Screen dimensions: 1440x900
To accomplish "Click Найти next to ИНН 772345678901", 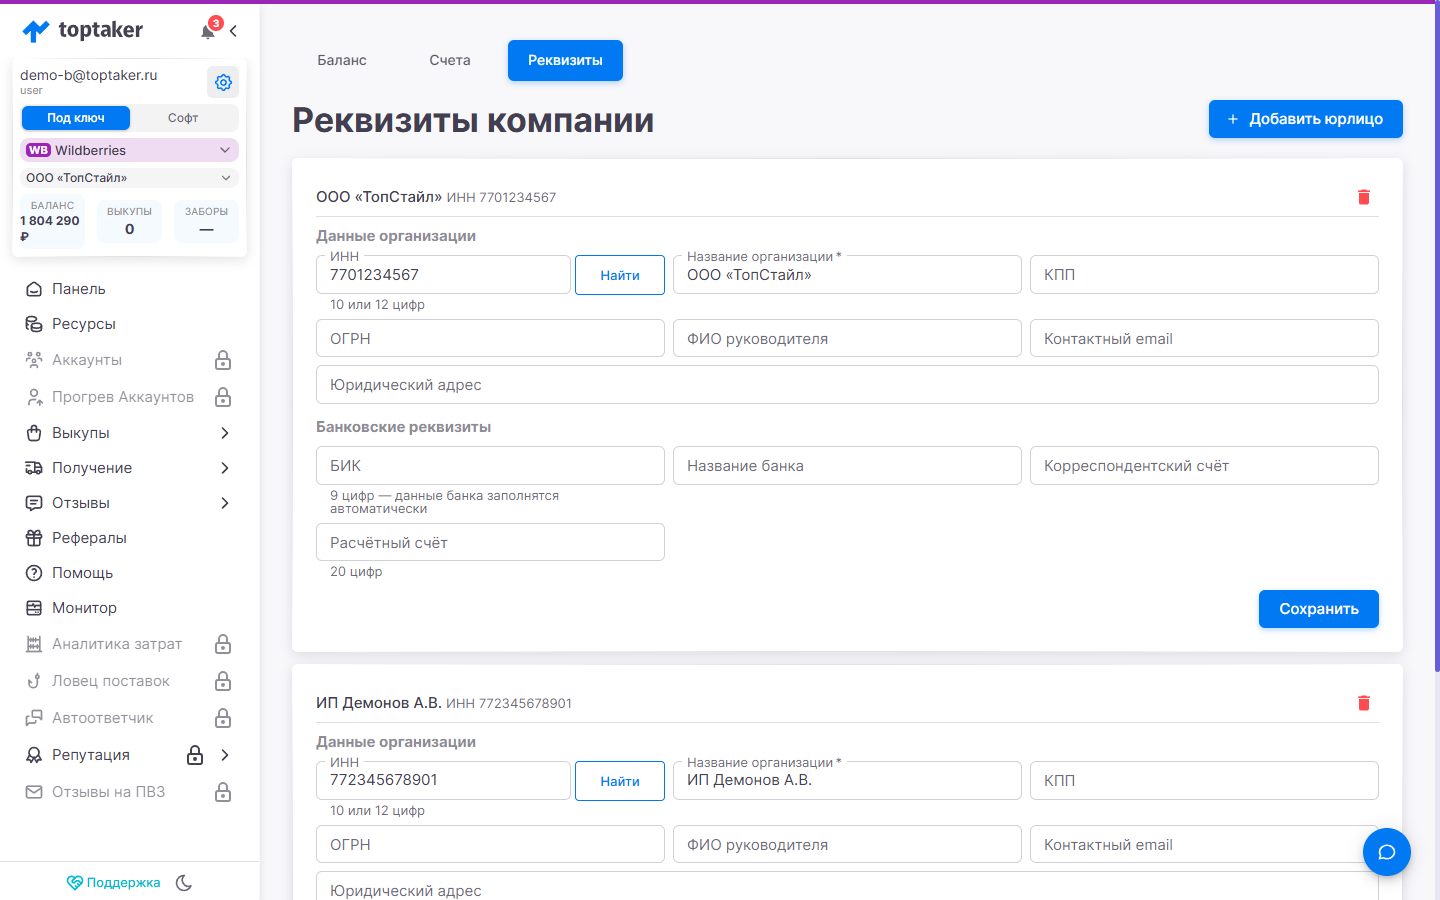I will tap(620, 781).
